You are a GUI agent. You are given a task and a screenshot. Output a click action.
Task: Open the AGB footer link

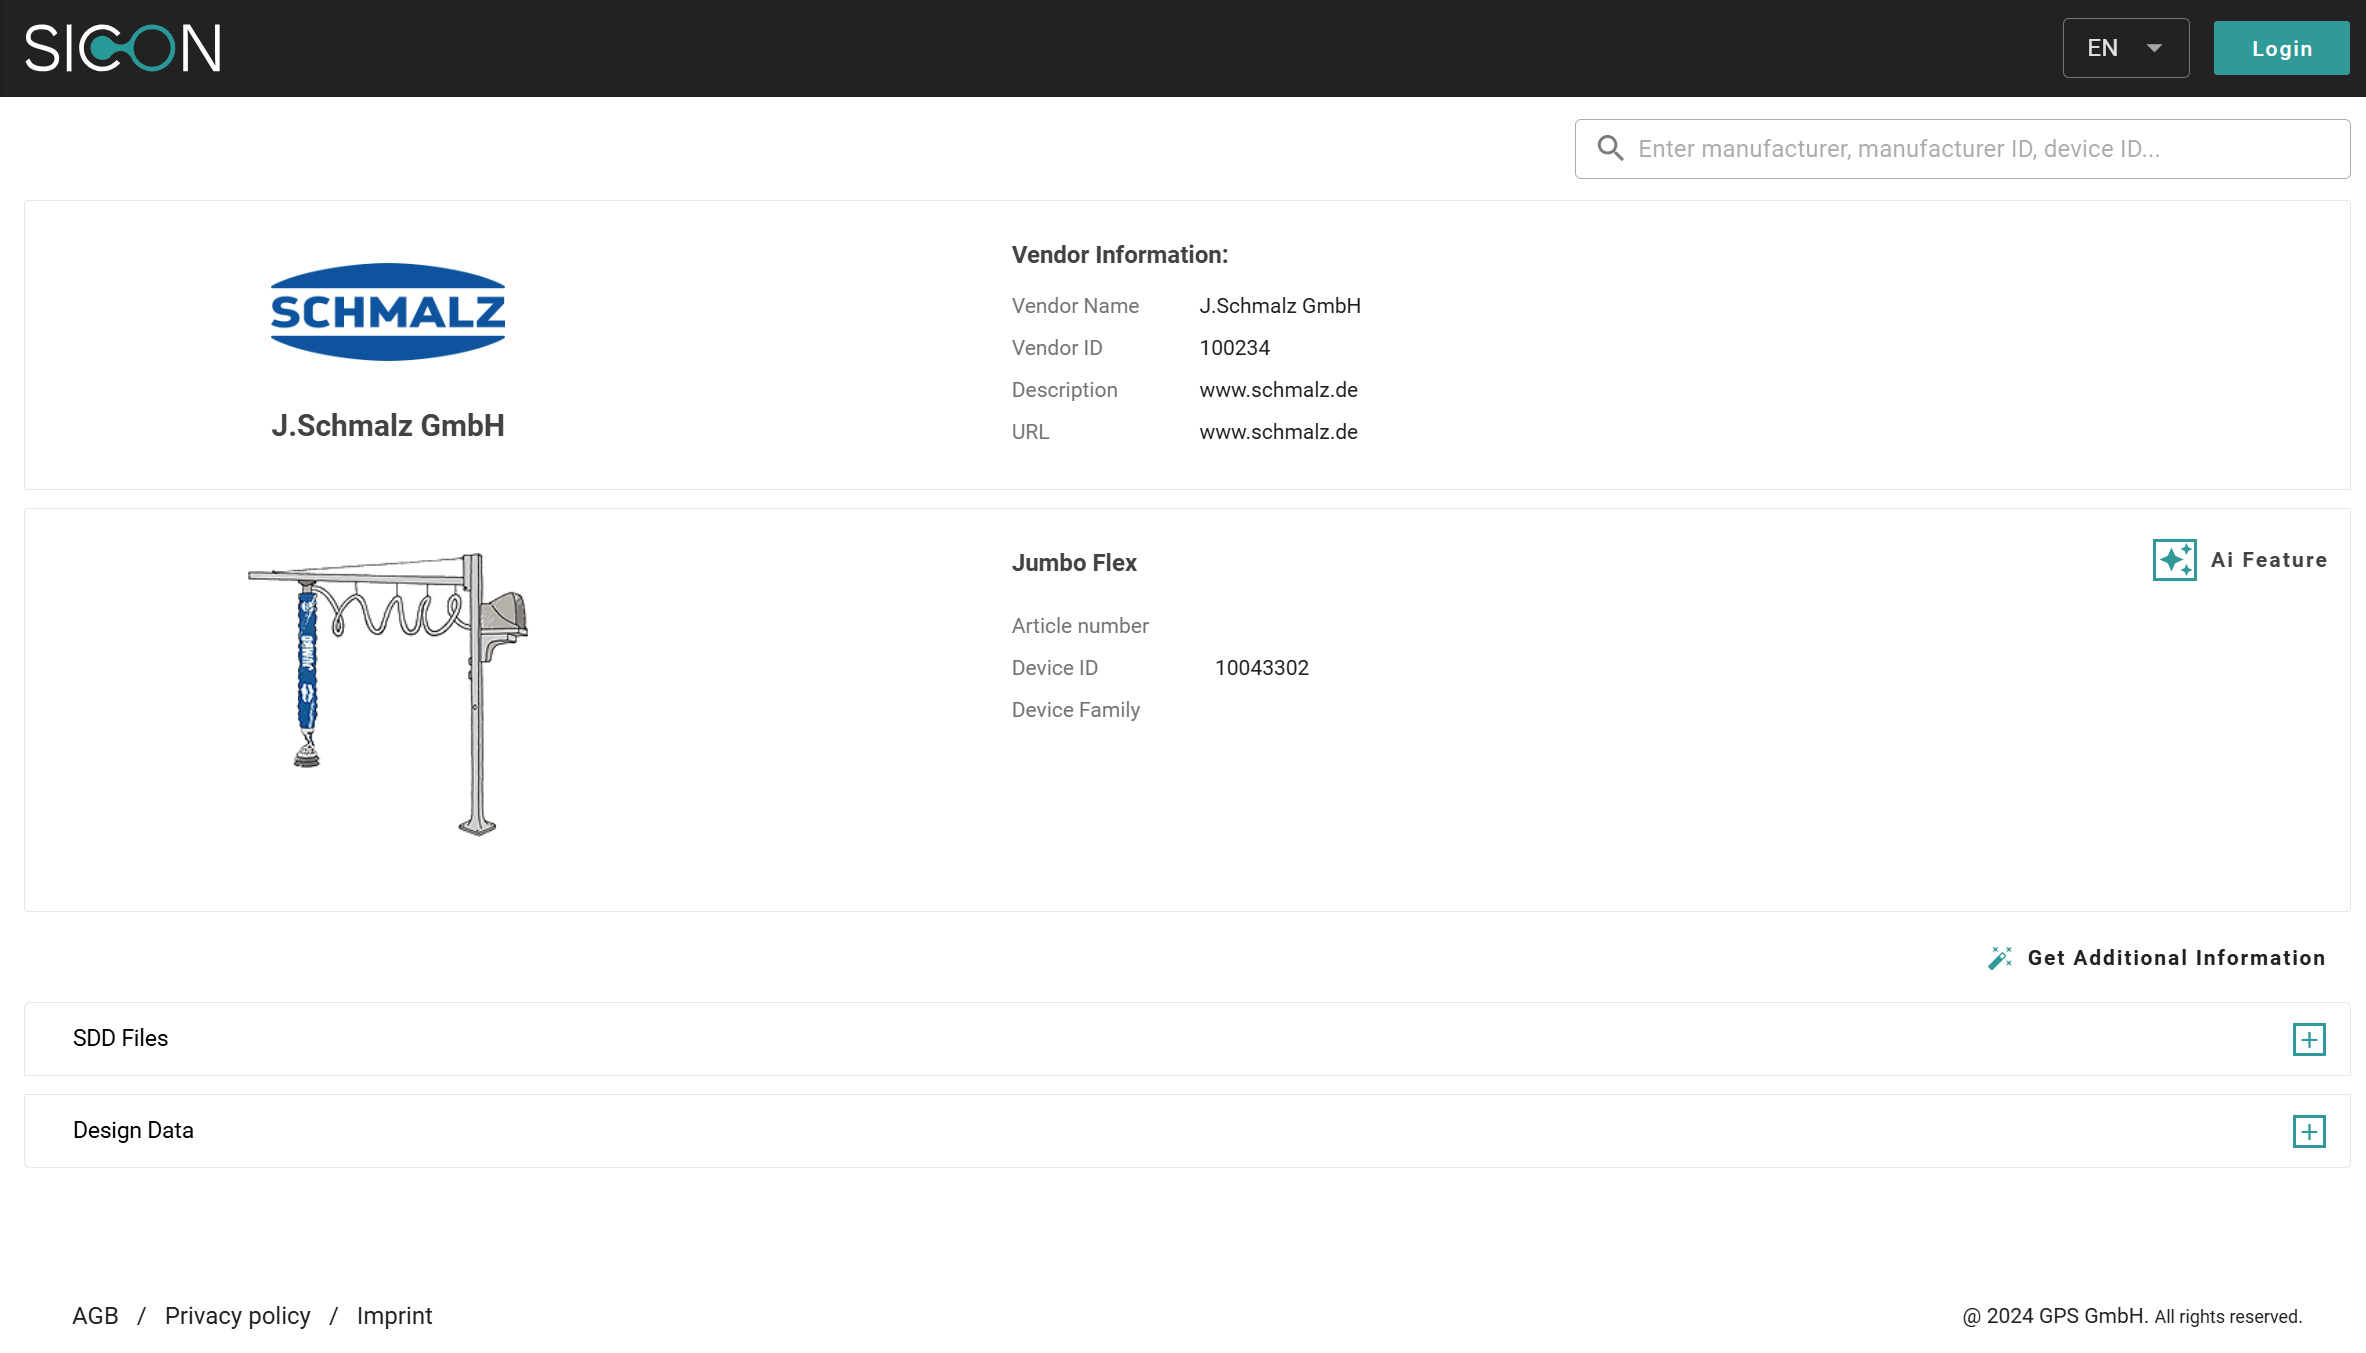95,1316
